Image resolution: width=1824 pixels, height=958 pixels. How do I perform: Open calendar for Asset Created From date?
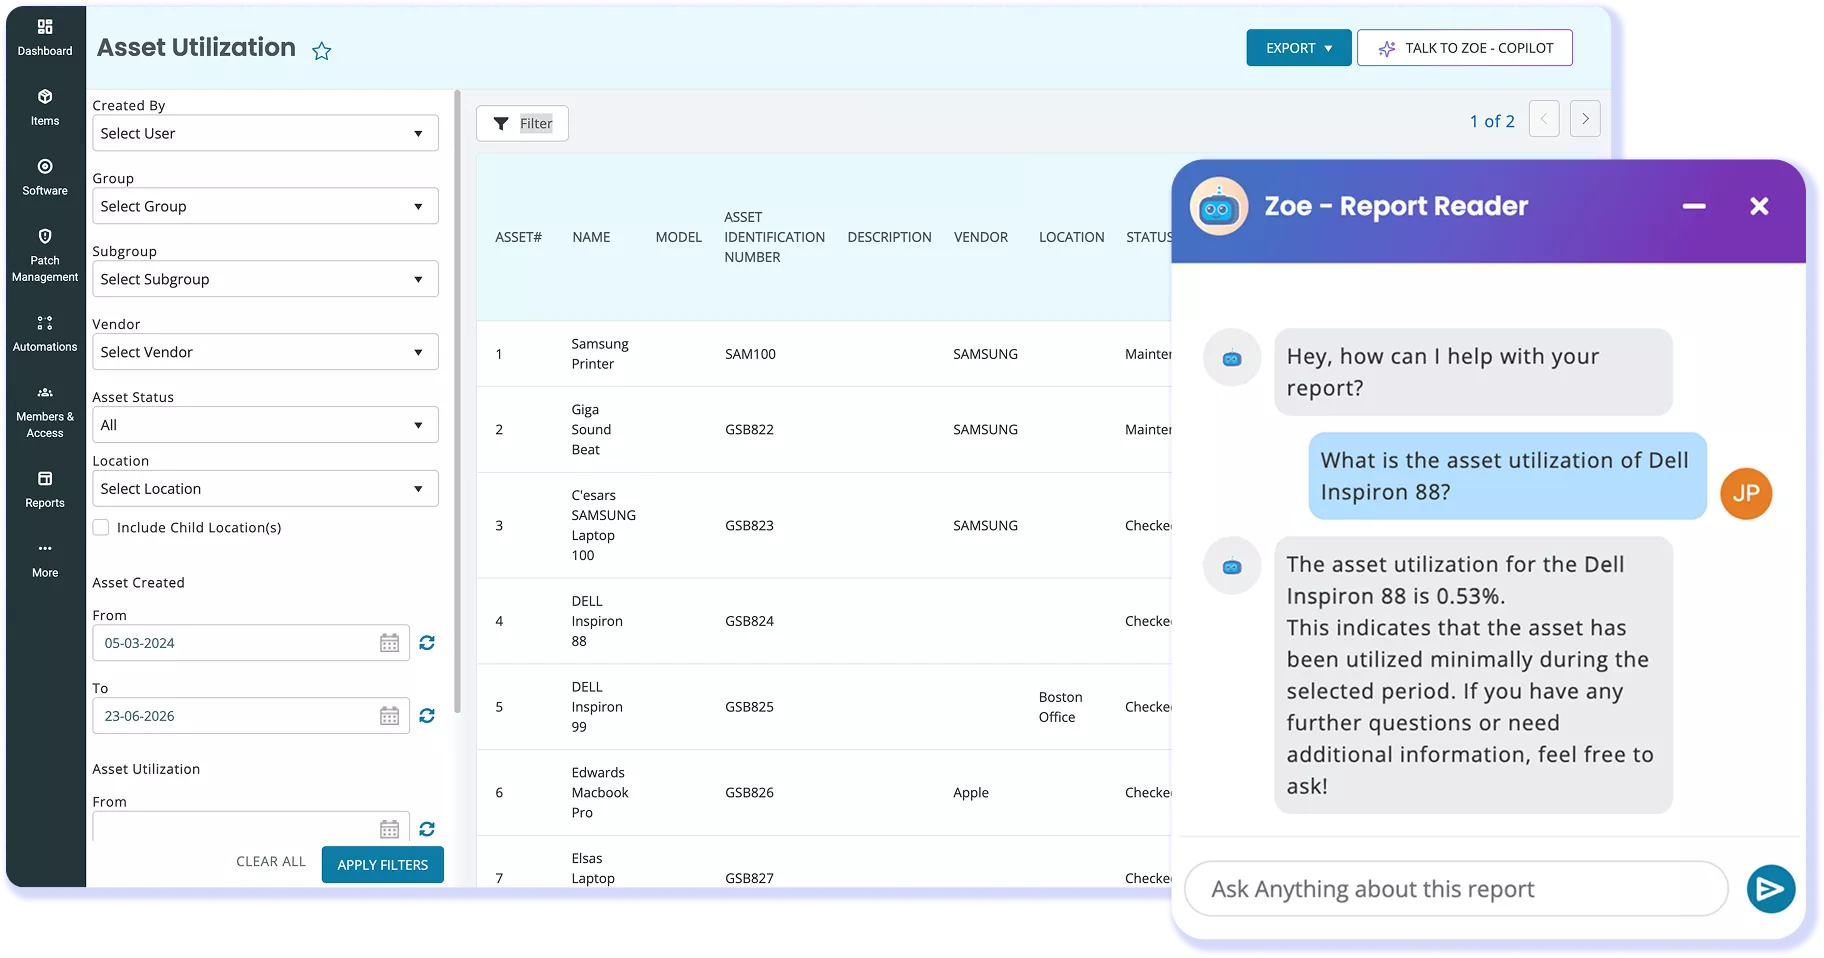[x=390, y=643]
